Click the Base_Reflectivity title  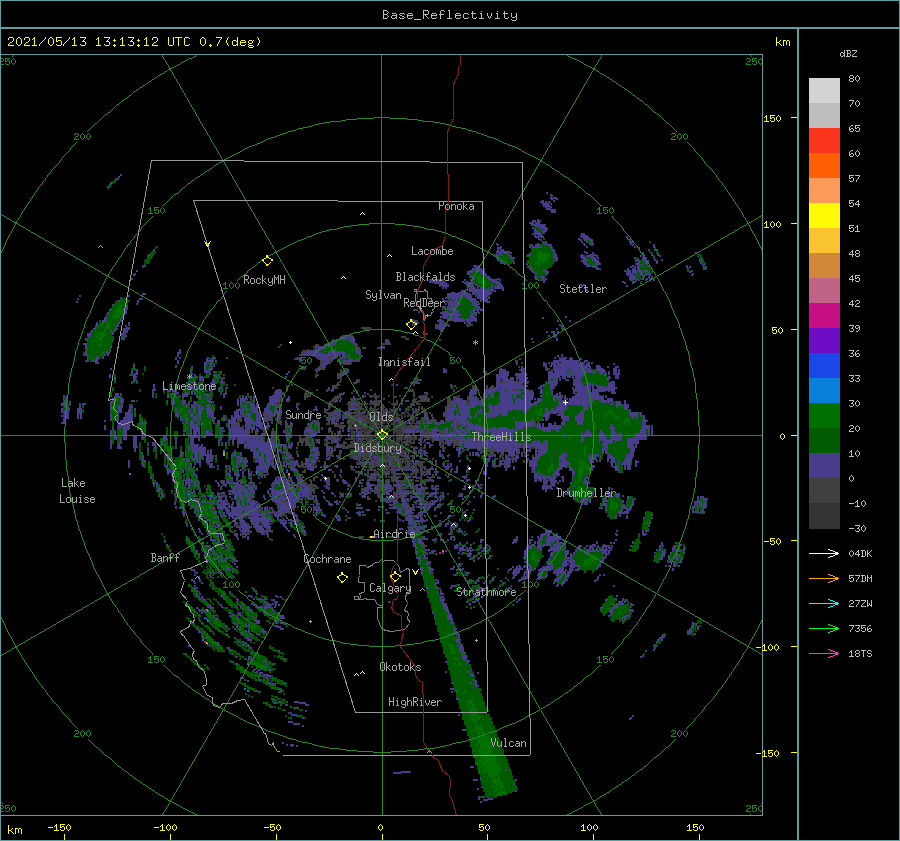pos(450,15)
